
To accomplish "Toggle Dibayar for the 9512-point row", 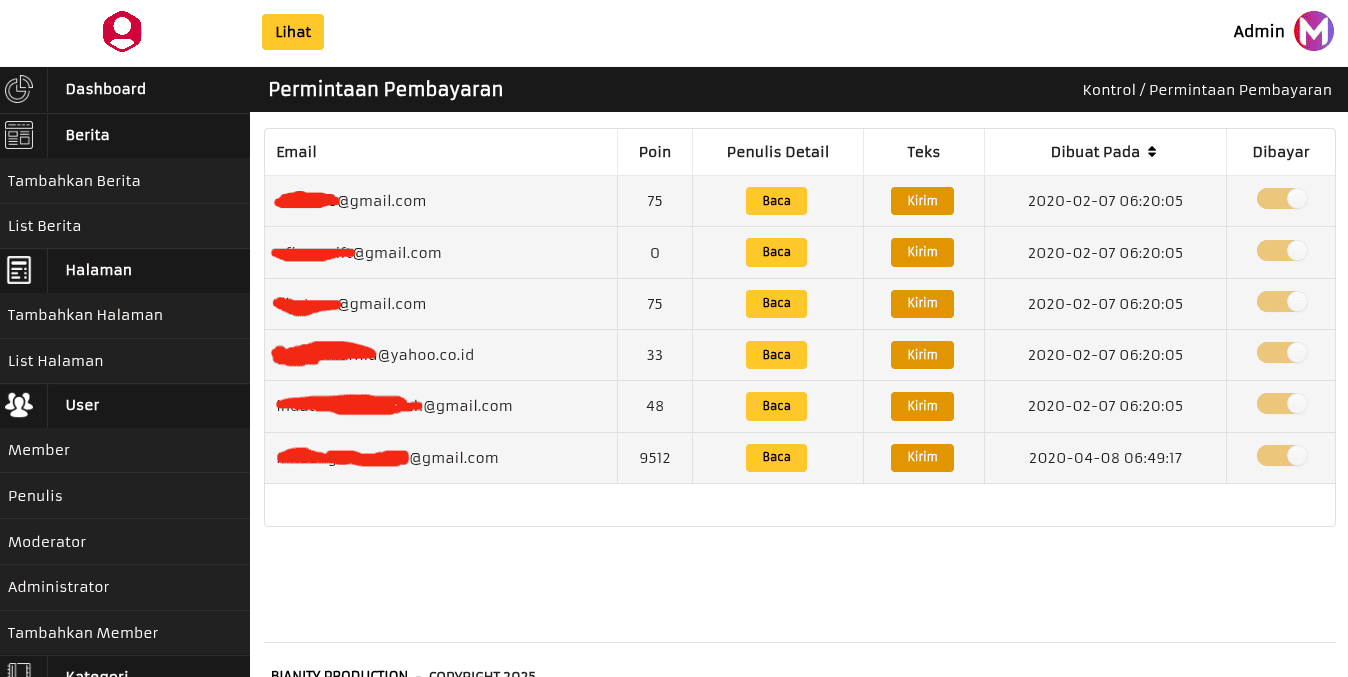I will point(1282,455).
